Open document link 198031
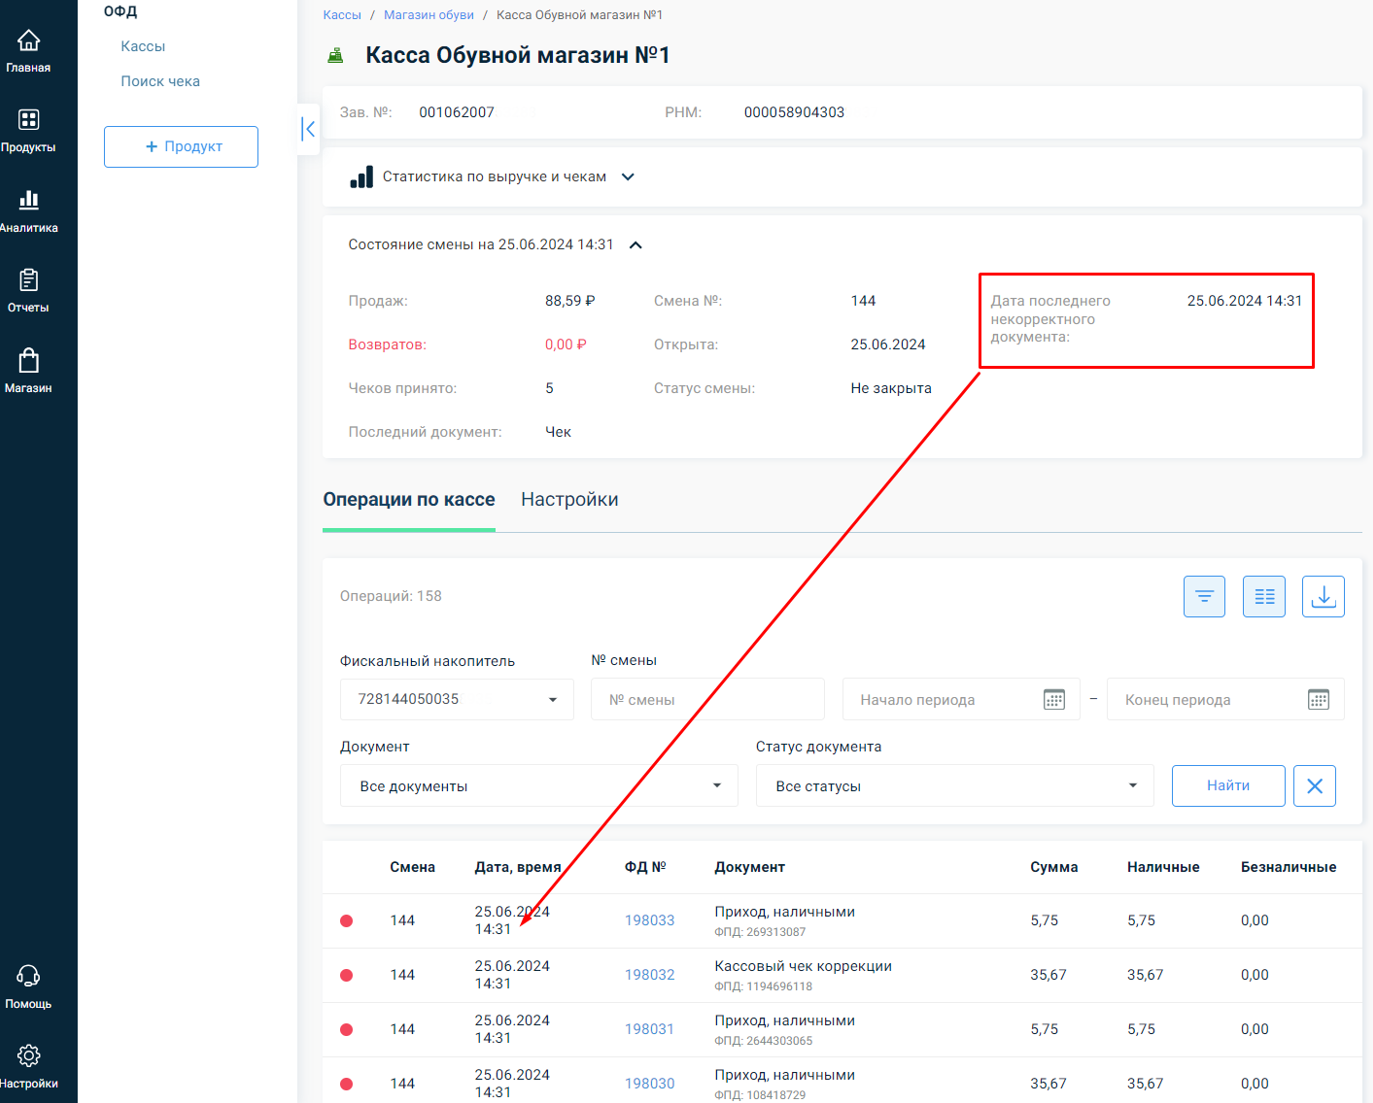This screenshot has height=1103, width=1373. click(650, 1029)
